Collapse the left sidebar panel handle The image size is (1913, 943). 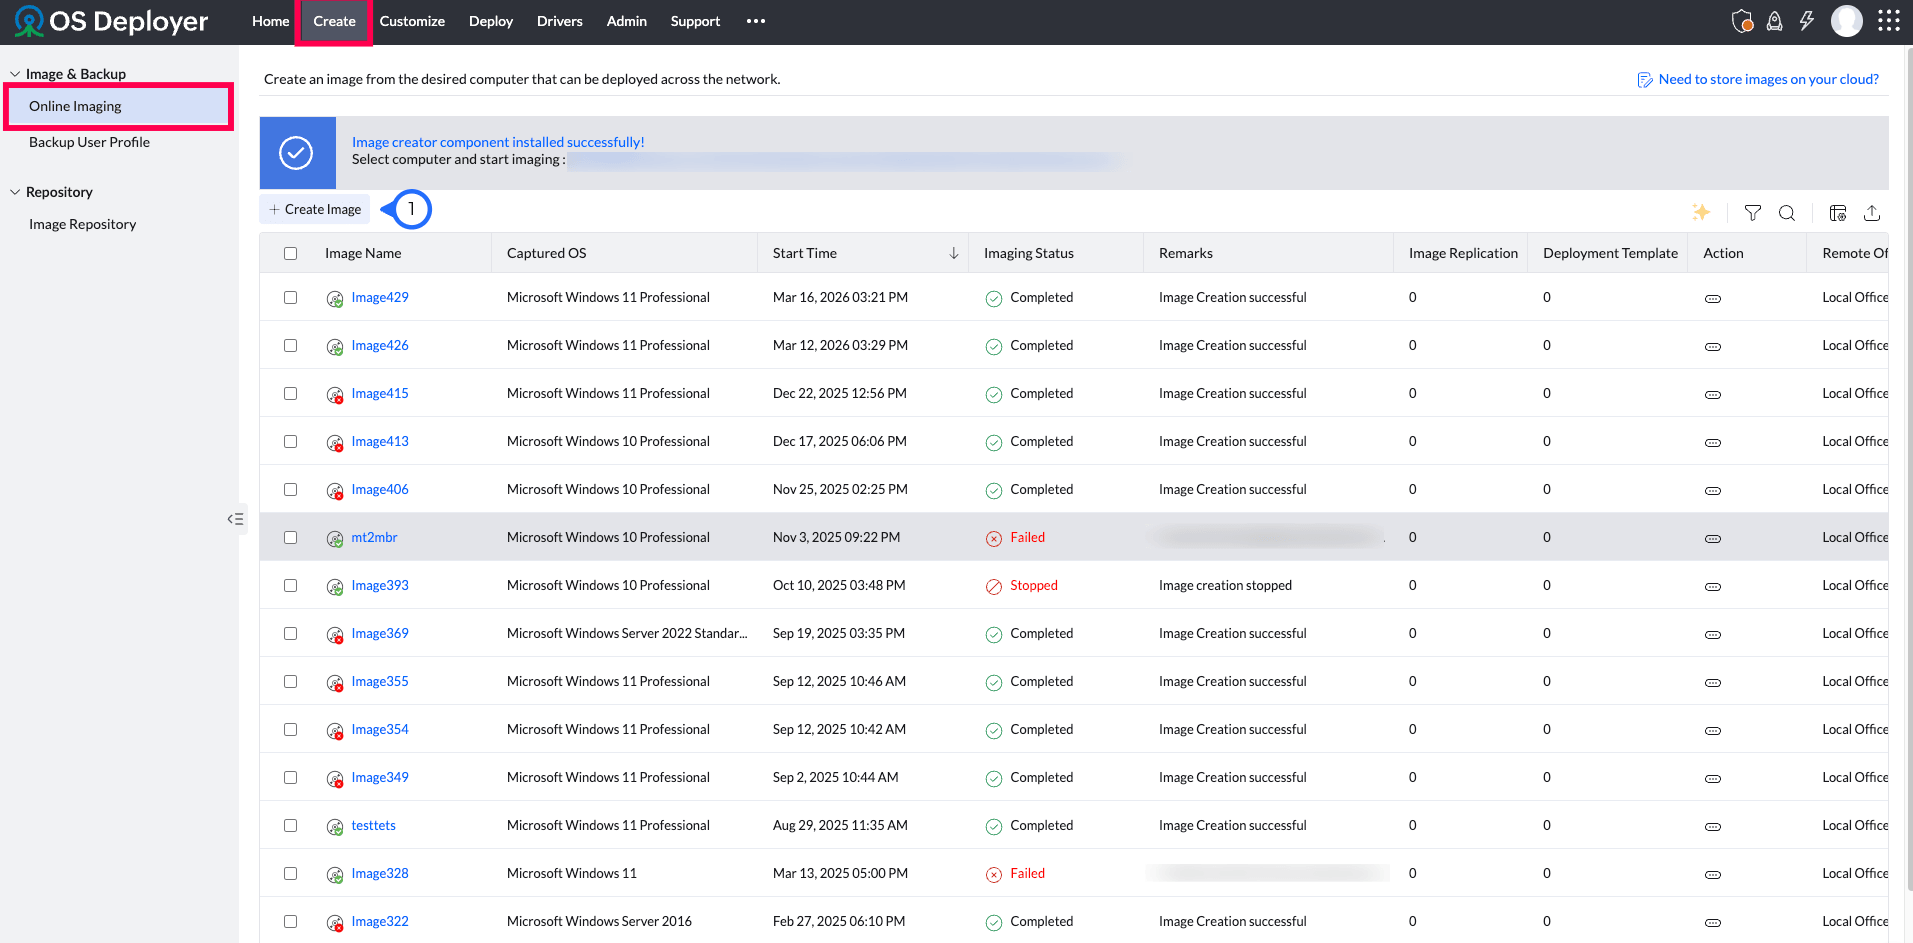236,519
